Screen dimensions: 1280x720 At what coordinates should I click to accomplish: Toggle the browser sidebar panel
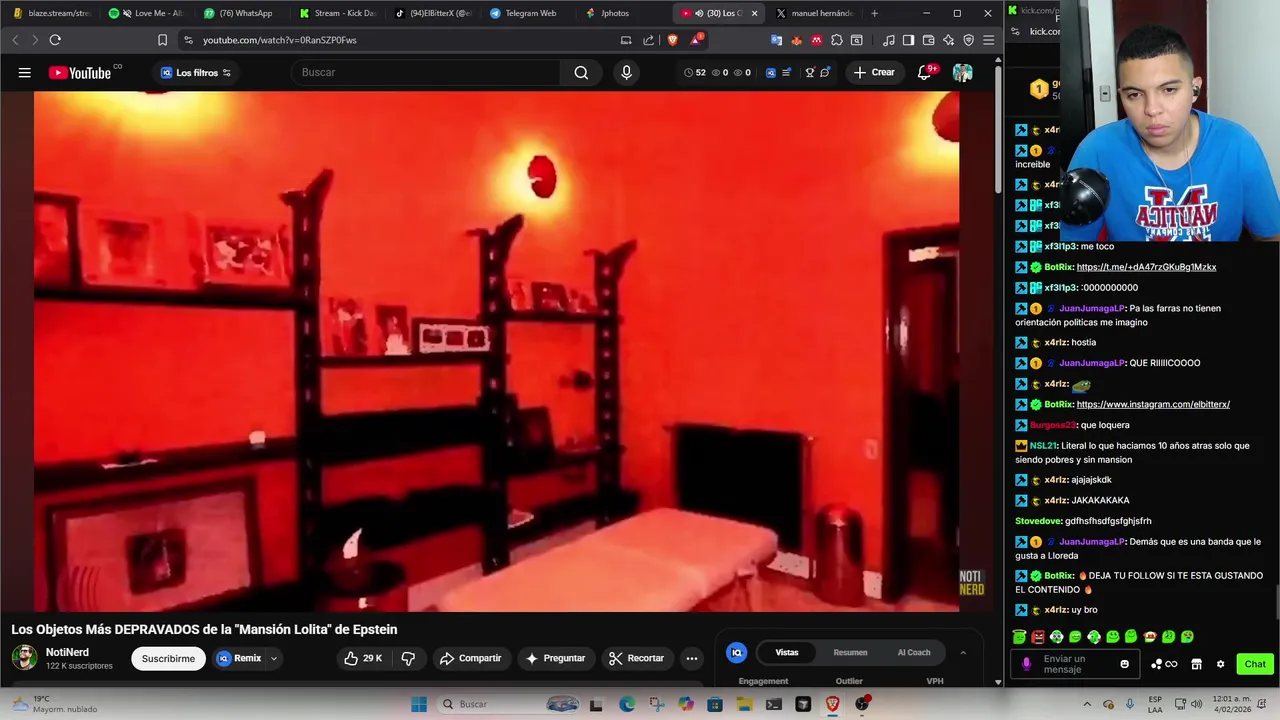pos(908,40)
